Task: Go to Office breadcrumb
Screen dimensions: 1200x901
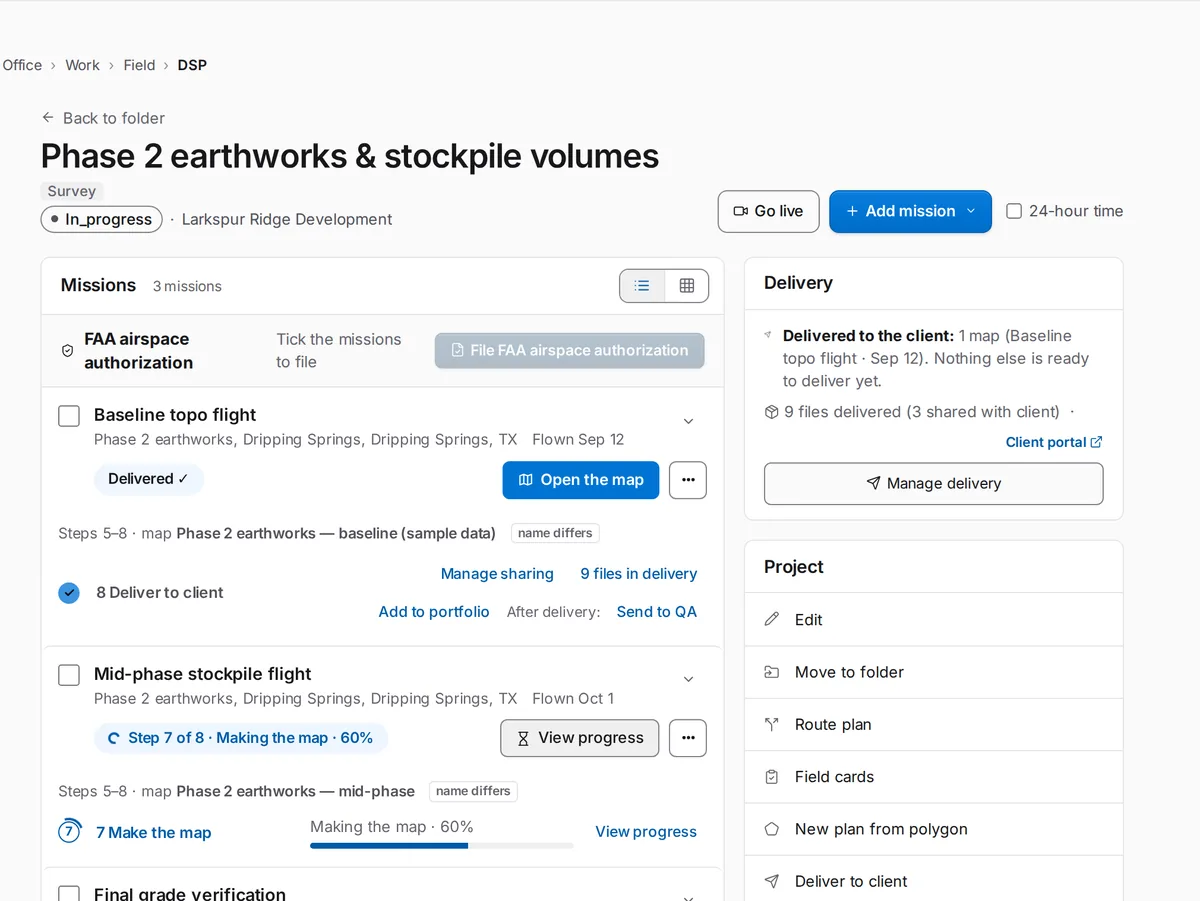Action: coord(22,65)
